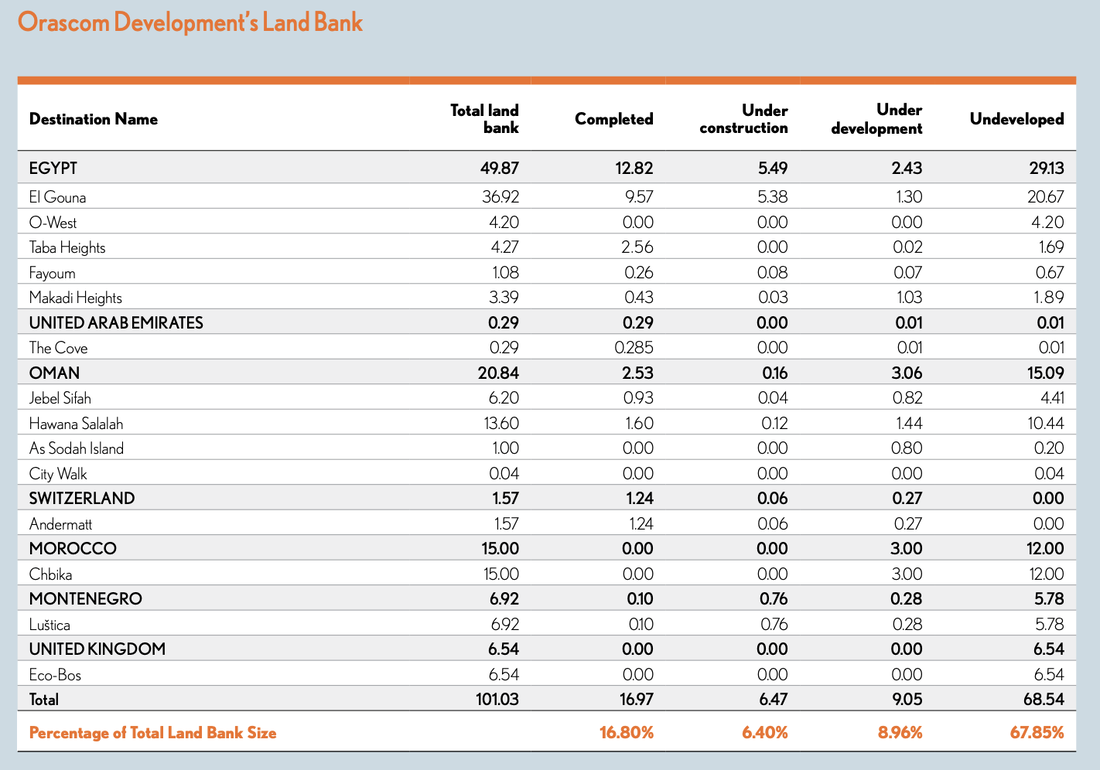Image resolution: width=1100 pixels, height=770 pixels.
Task: Click the Taba Heights row label
Action: point(67,248)
